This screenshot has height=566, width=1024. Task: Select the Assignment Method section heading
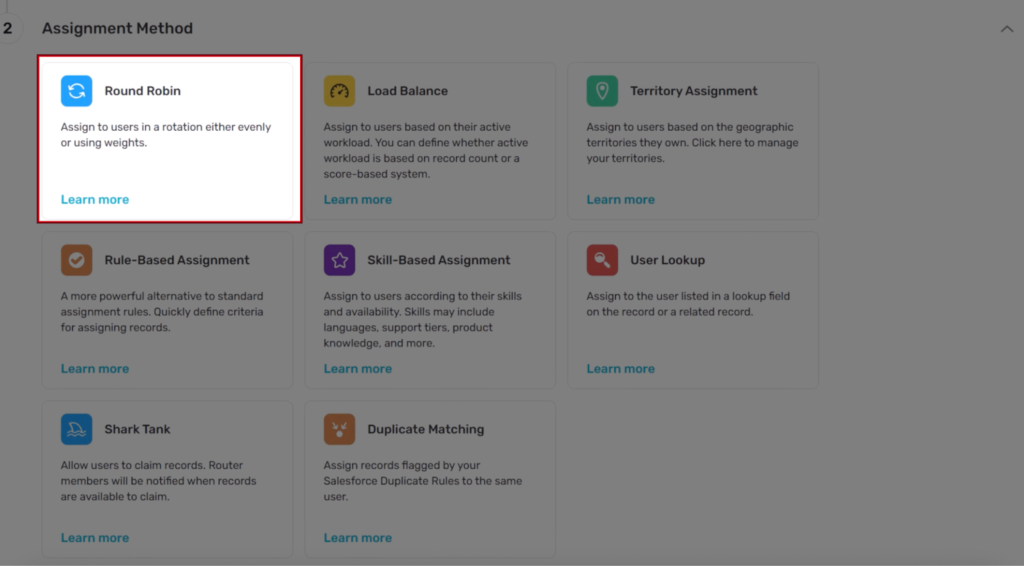tap(117, 29)
